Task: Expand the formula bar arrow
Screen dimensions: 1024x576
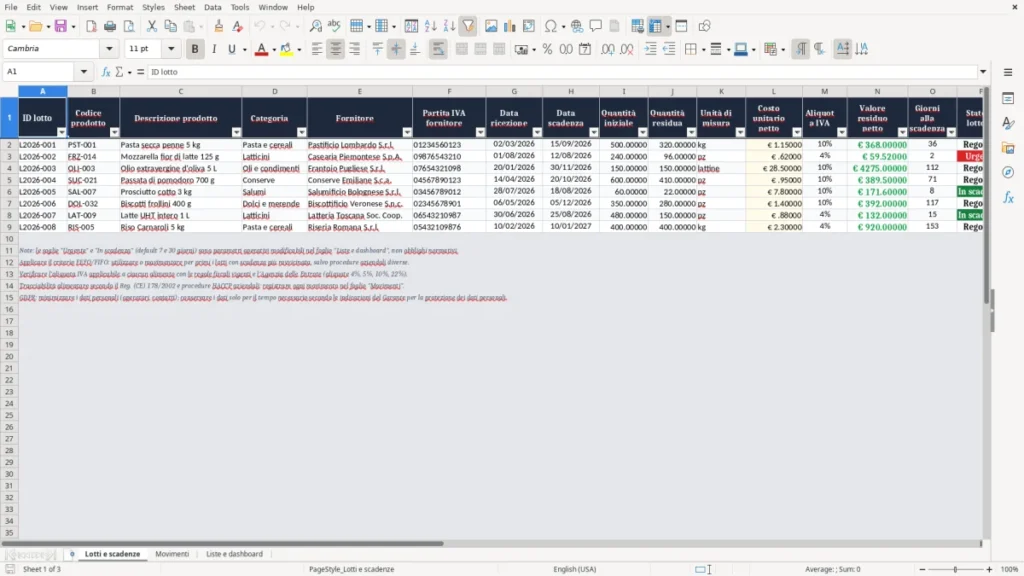Action: (983, 72)
